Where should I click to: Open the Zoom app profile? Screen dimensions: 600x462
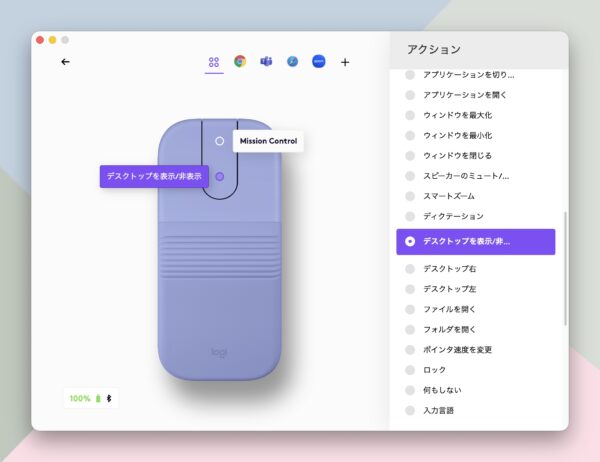point(319,61)
